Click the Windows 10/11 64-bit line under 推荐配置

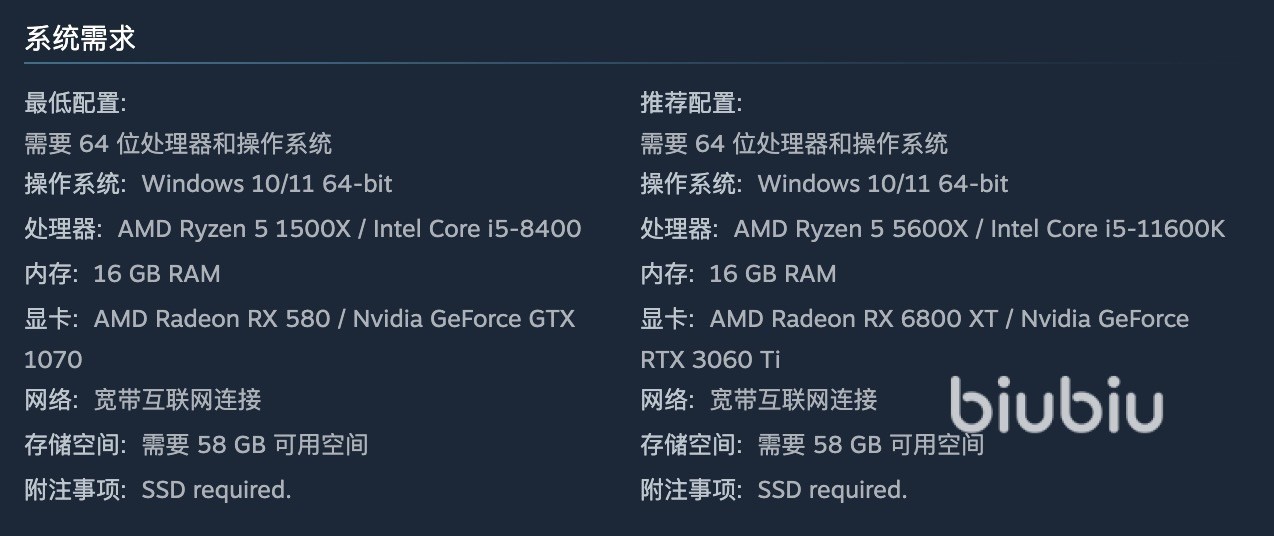pyautogui.click(x=882, y=183)
